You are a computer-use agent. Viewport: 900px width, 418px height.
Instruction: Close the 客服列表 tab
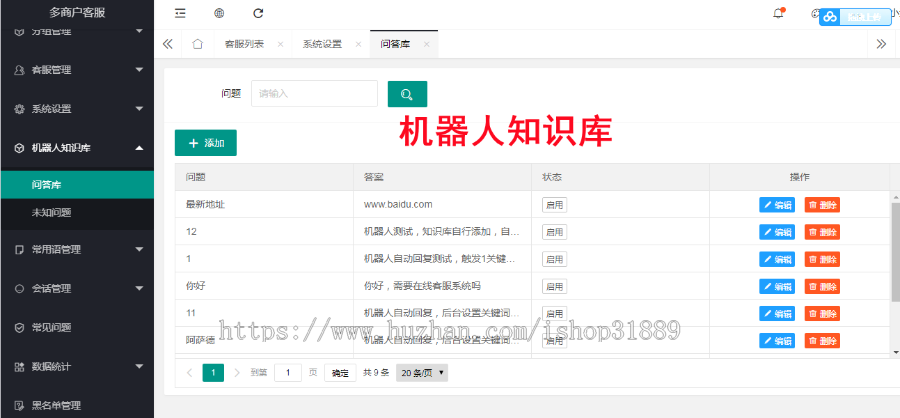pyautogui.click(x=280, y=44)
